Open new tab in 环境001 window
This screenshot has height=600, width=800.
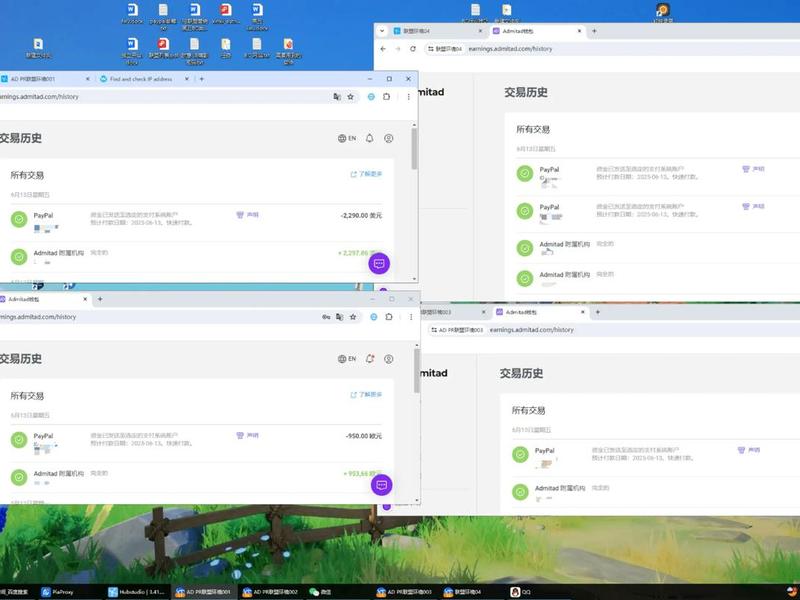click(202, 79)
